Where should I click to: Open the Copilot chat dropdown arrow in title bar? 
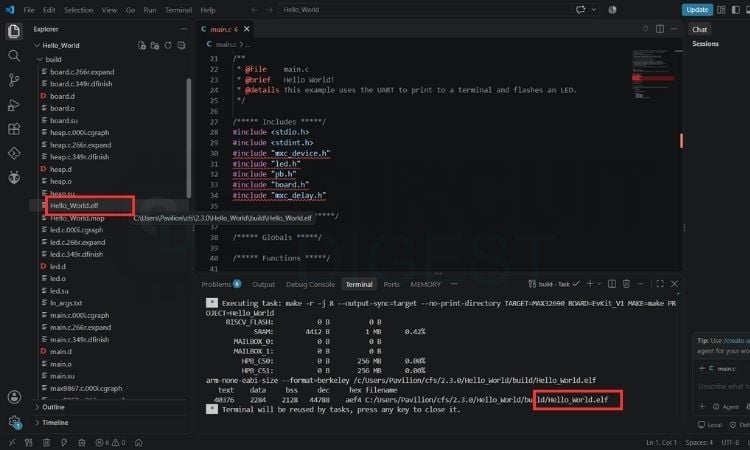[594, 10]
